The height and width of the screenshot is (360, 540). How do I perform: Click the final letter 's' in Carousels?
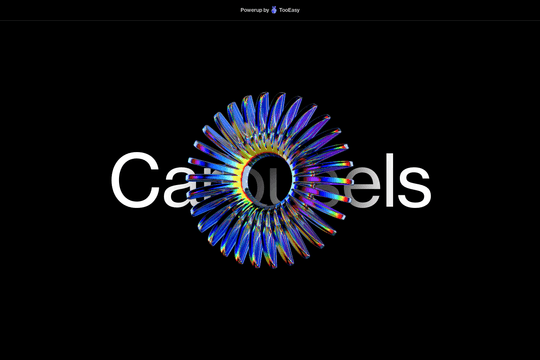click(414, 186)
